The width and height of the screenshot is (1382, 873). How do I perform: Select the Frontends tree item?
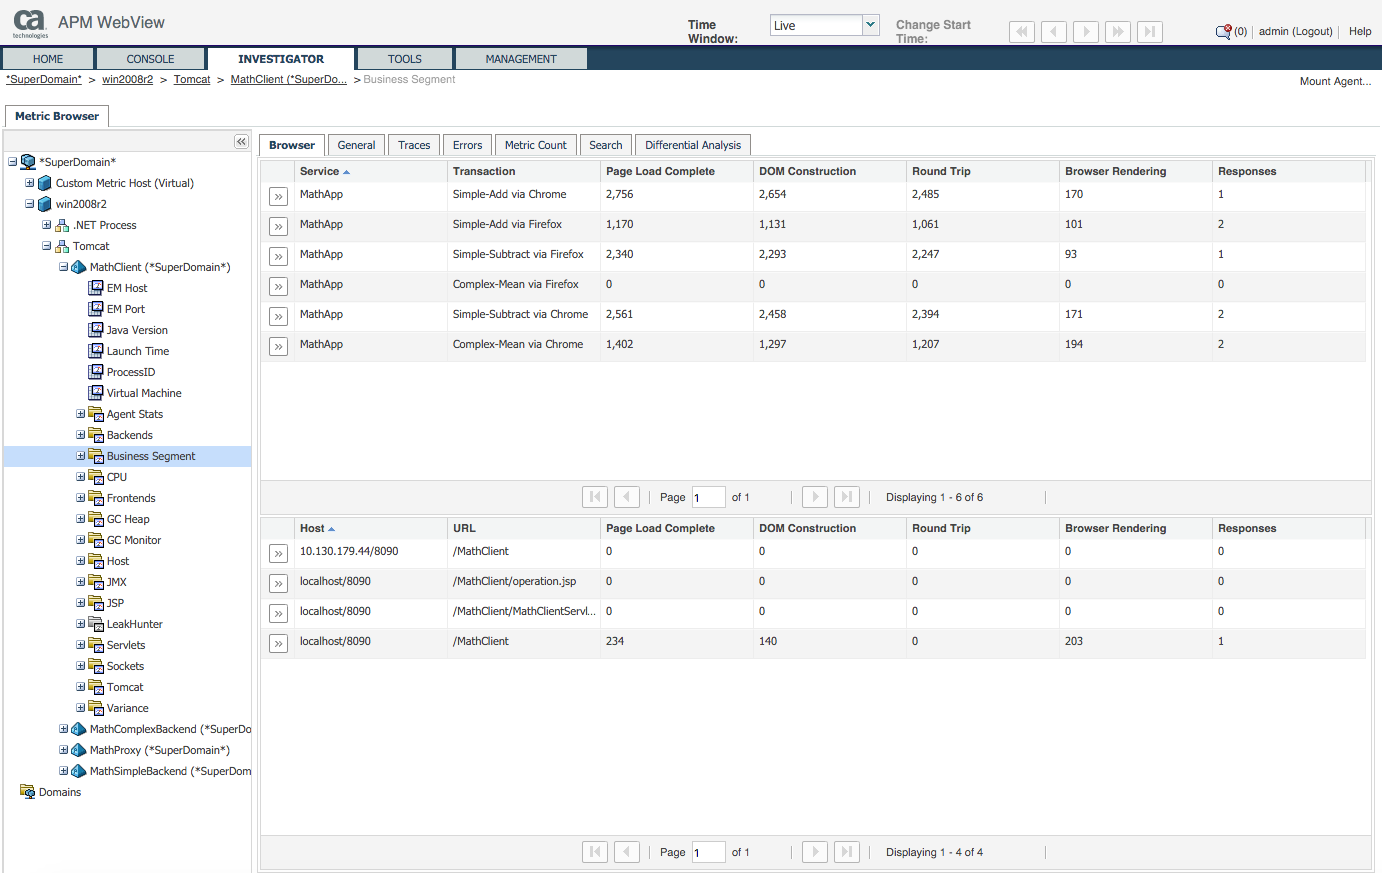click(x=131, y=498)
